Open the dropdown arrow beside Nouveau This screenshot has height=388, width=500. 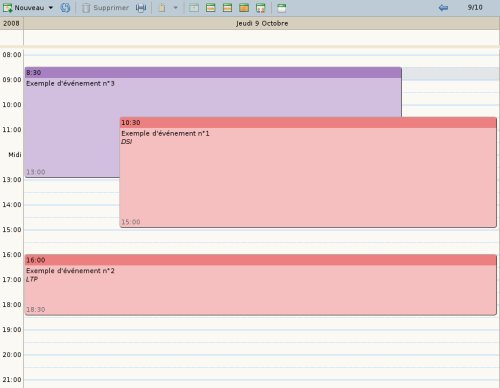51,8
